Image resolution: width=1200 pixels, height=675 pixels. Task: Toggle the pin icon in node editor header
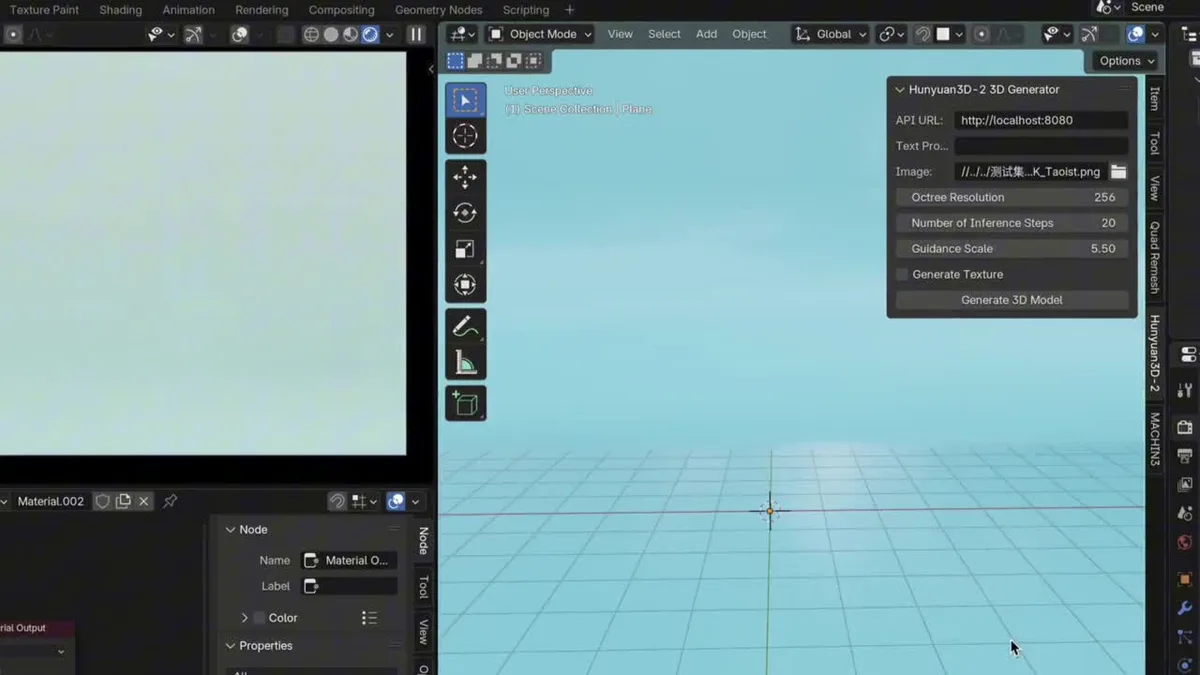[x=170, y=501]
